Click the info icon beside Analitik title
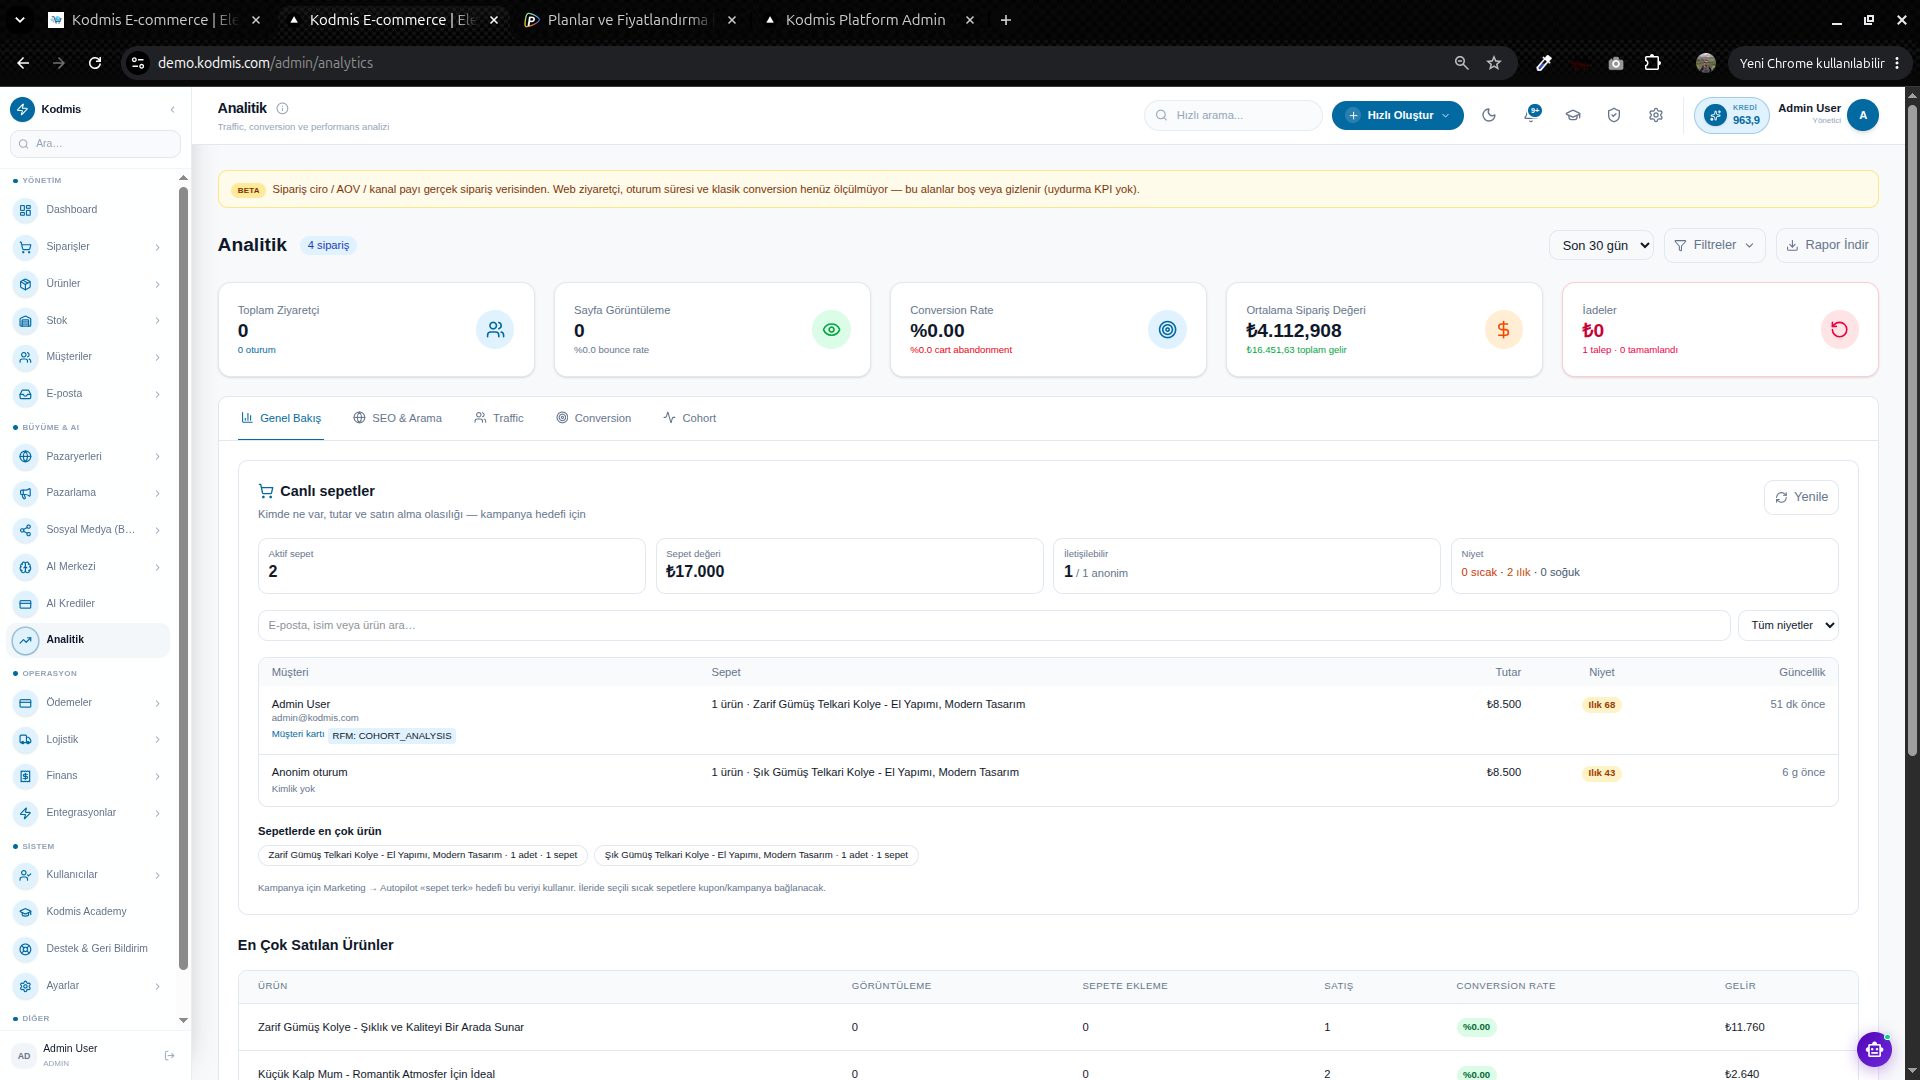Image resolution: width=1920 pixels, height=1080 pixels. tap(282, 108)
